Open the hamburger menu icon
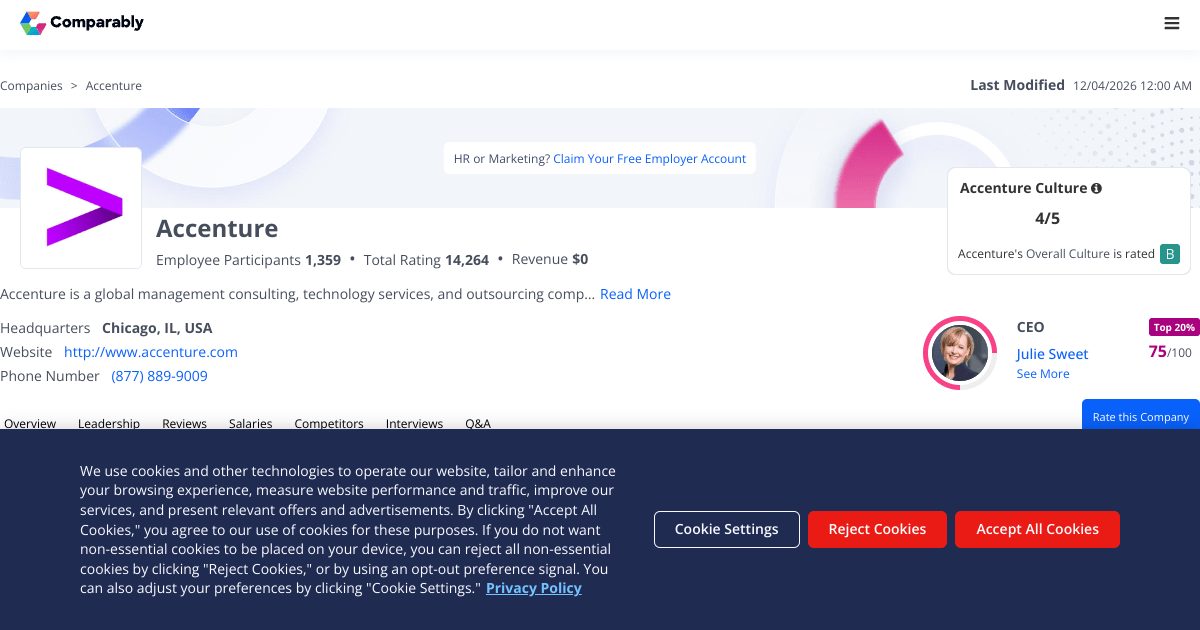The width and height of the screenshot is (1200, 630). (1172, 24)
